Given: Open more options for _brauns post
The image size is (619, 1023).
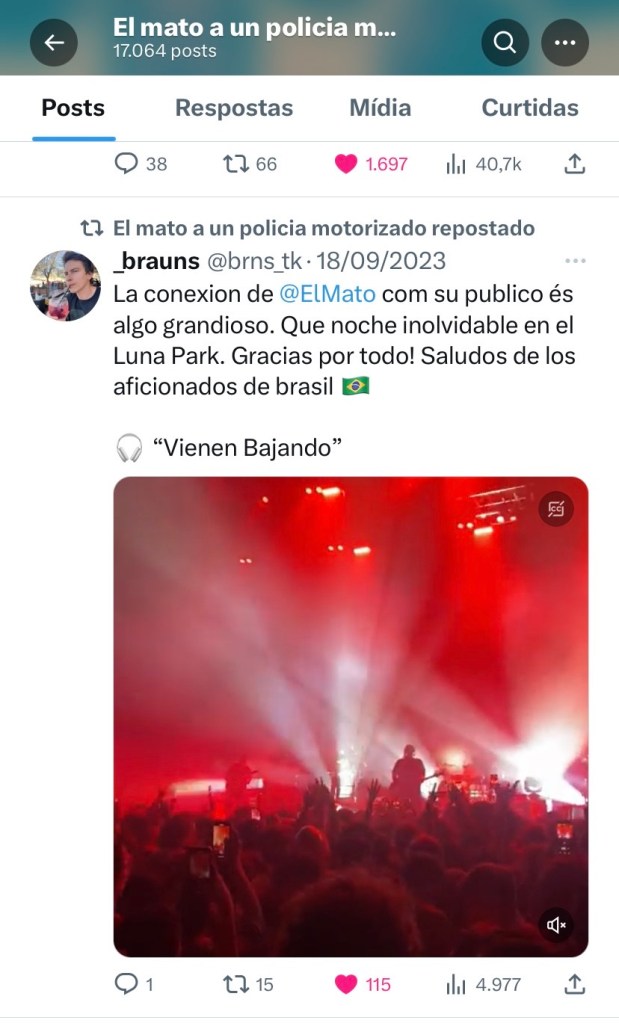Looking at the screenshot, I should point(575,262).
